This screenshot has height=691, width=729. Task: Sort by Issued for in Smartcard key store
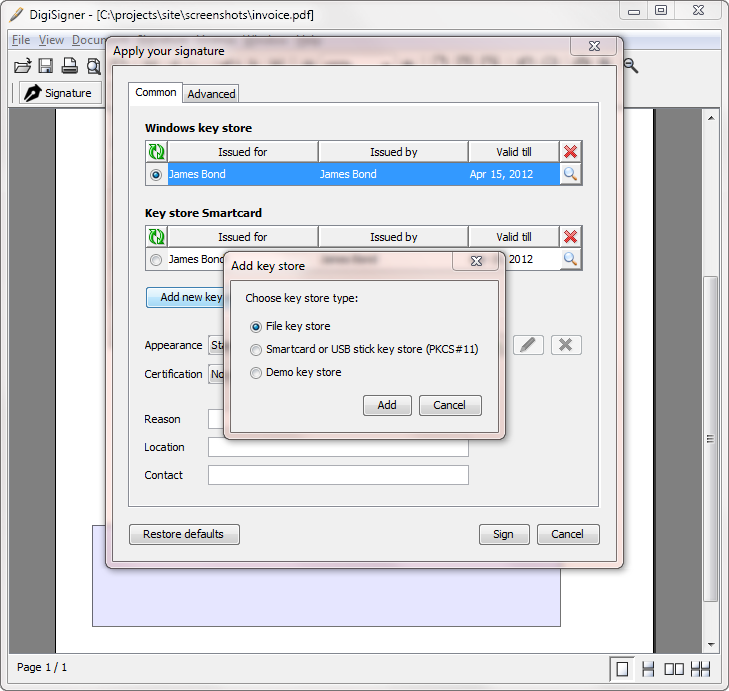coord(243,237)
